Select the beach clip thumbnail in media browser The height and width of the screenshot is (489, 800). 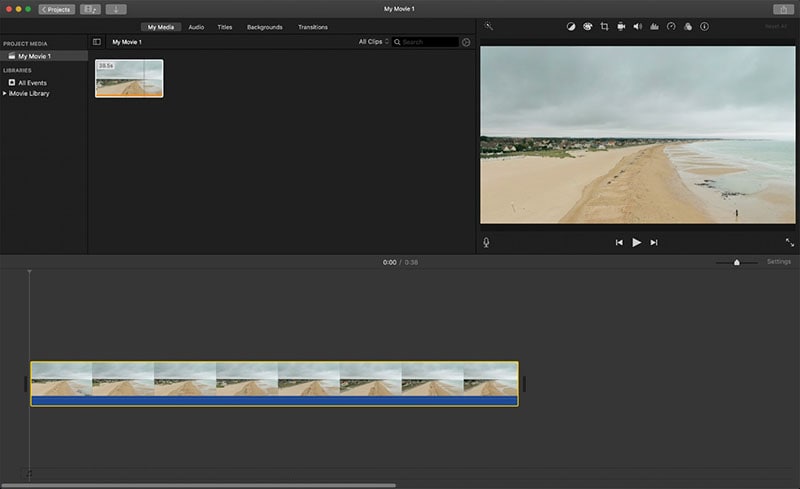click(x=129, y=78)
